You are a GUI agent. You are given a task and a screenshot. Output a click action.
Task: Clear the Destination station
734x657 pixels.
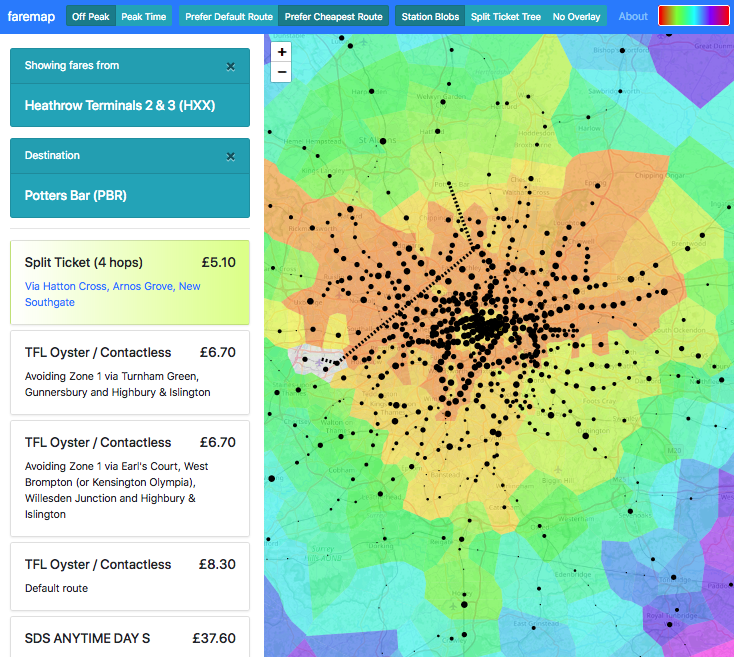pos(230,156)
